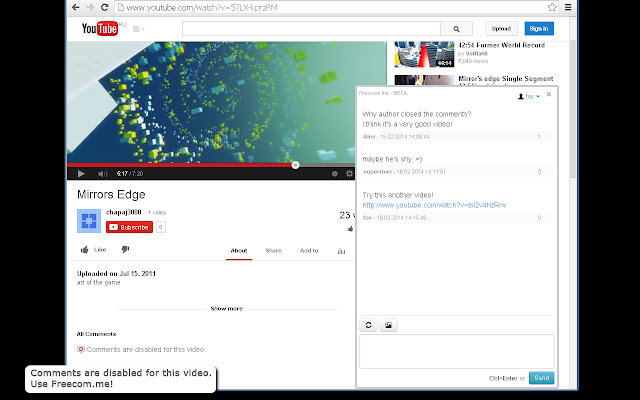
Task: Open Mirror's edge Single Segment video title
Action: (506, 79)
